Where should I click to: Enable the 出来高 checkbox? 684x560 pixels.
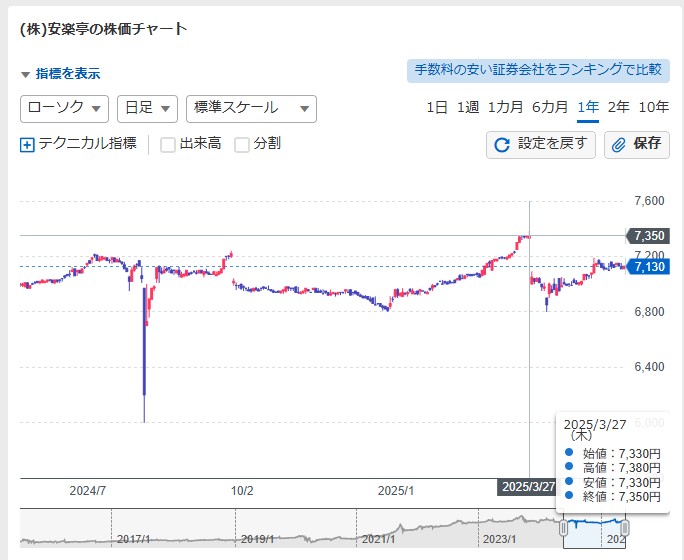coord(168,145)
